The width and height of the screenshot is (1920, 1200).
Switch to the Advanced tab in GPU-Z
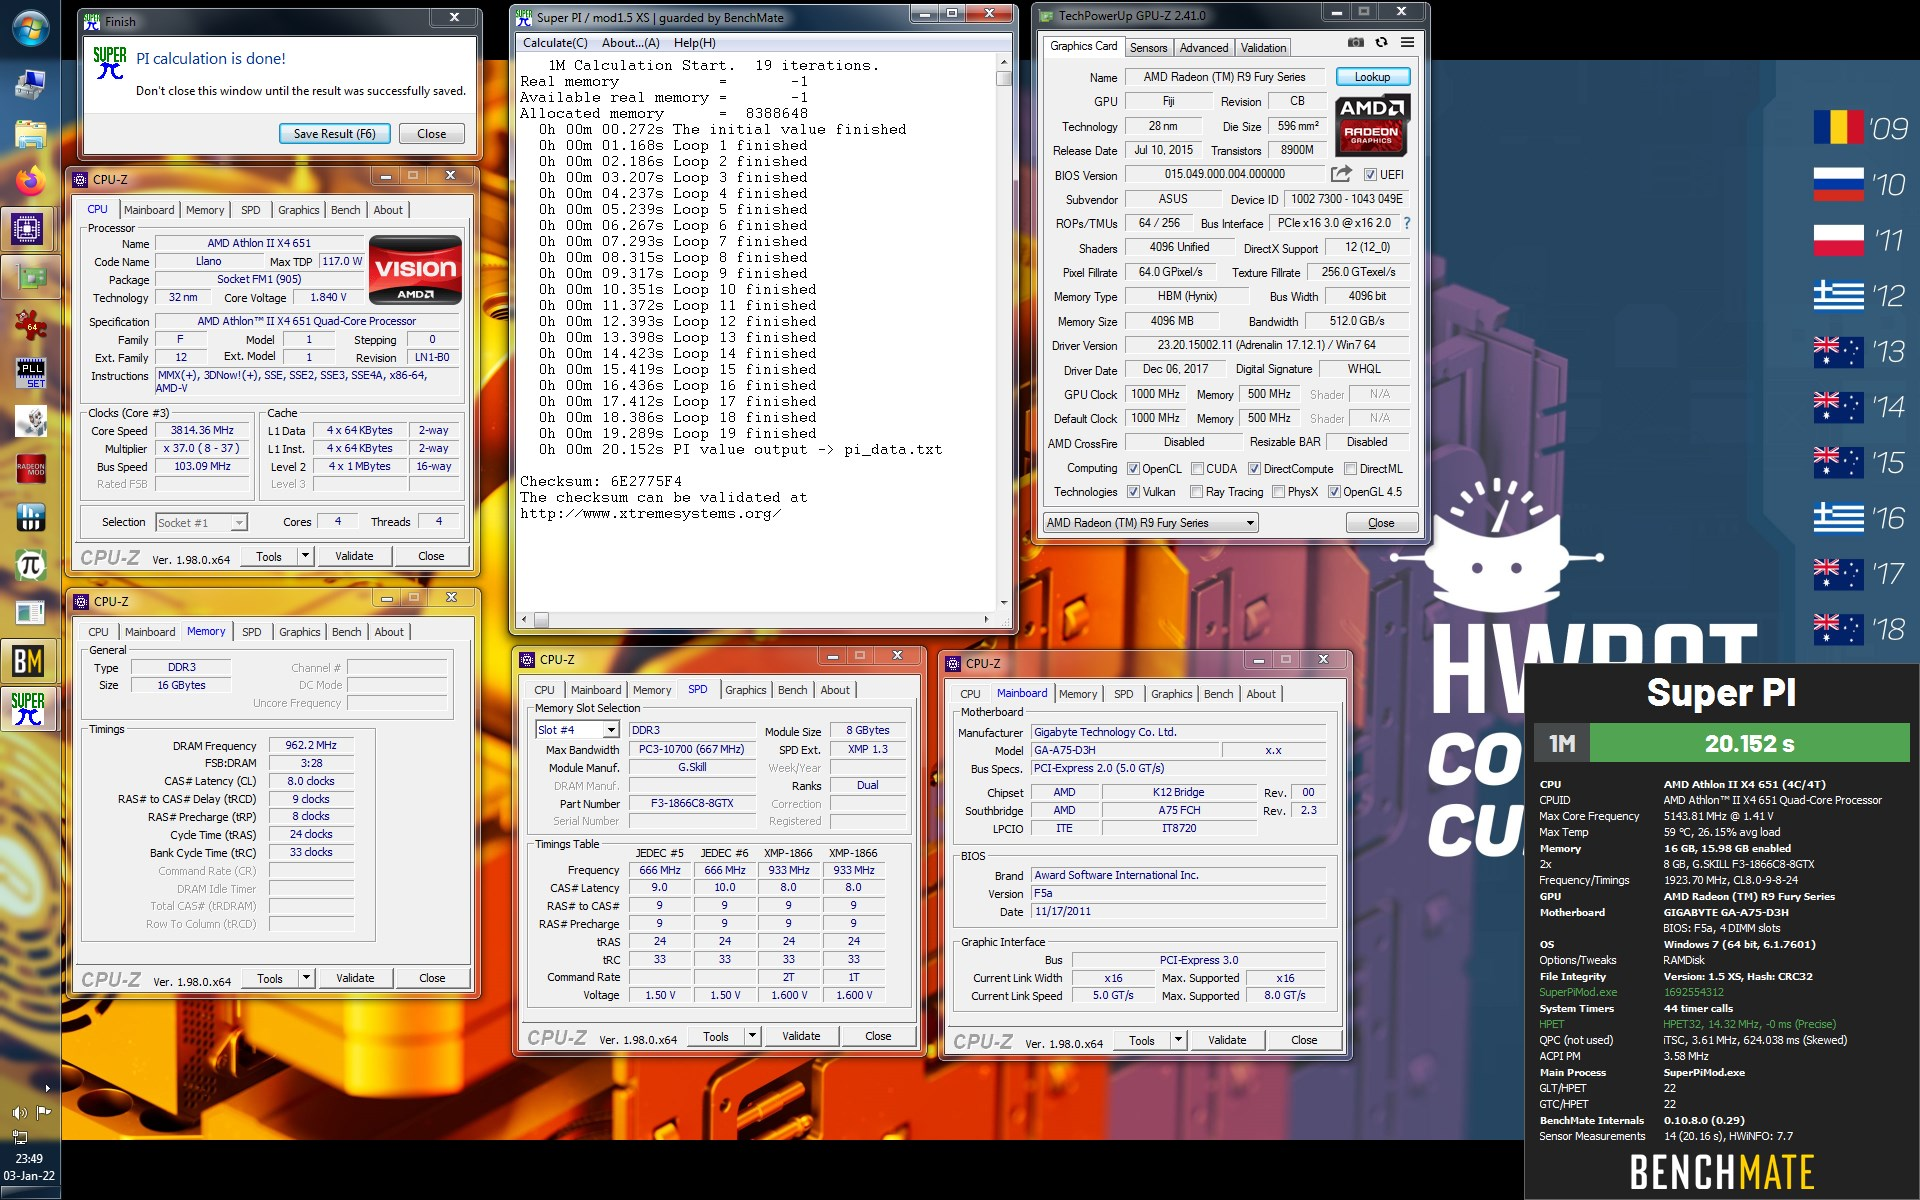[x=1203, y=48]
